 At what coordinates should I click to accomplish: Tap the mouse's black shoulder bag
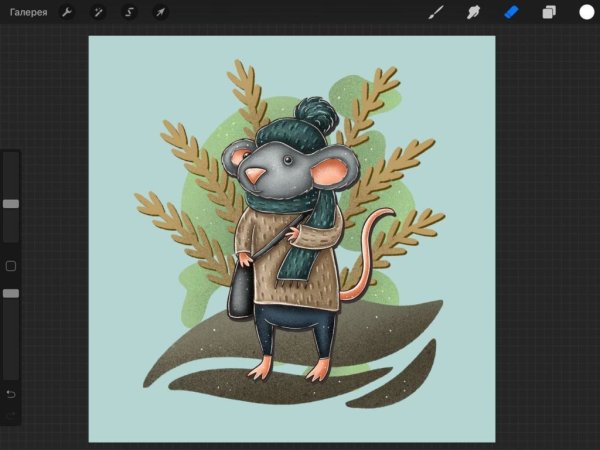[242, 292]
